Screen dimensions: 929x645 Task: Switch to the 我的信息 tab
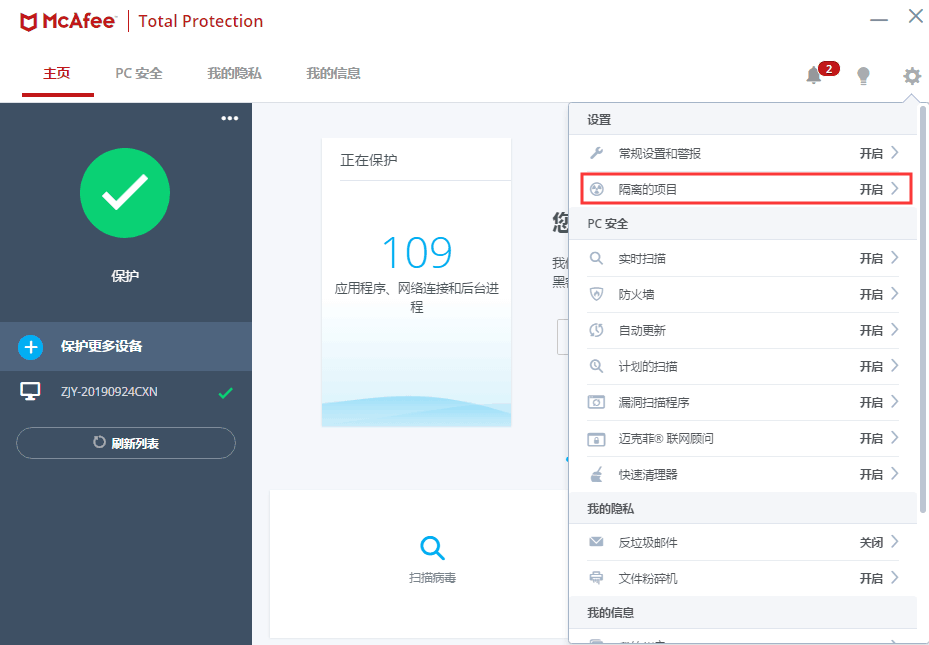click(333, 73)
